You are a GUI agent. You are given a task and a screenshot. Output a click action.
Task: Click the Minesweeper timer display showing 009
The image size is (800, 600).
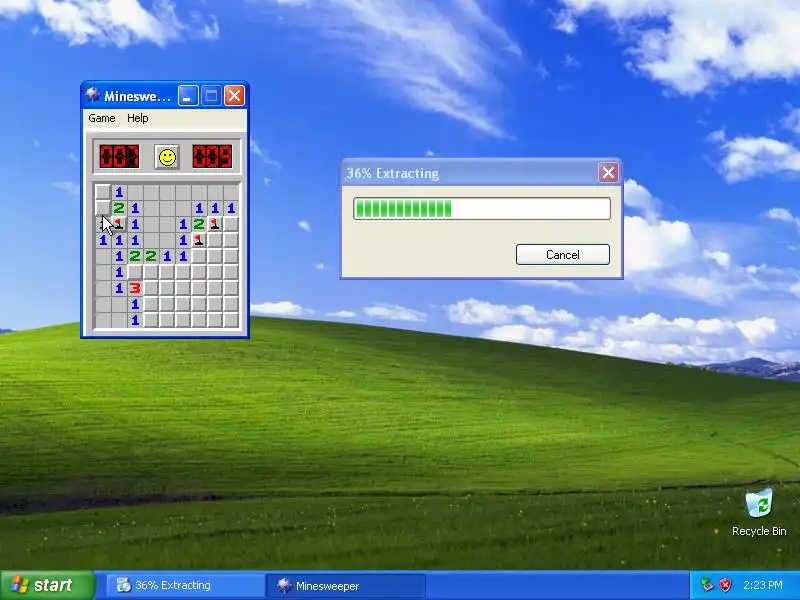click(212, 157)
